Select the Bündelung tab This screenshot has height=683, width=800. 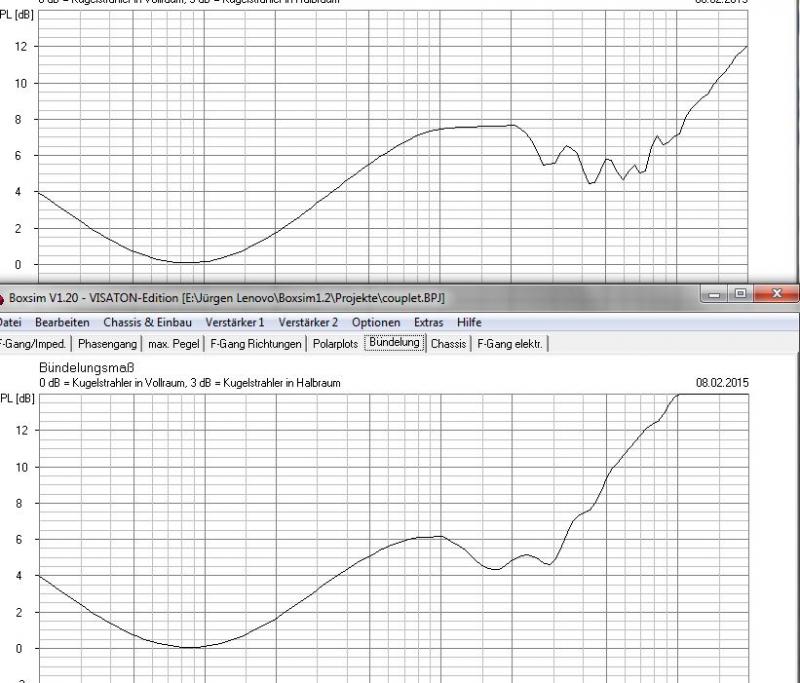pyautogui.click(x=395, y=343)
